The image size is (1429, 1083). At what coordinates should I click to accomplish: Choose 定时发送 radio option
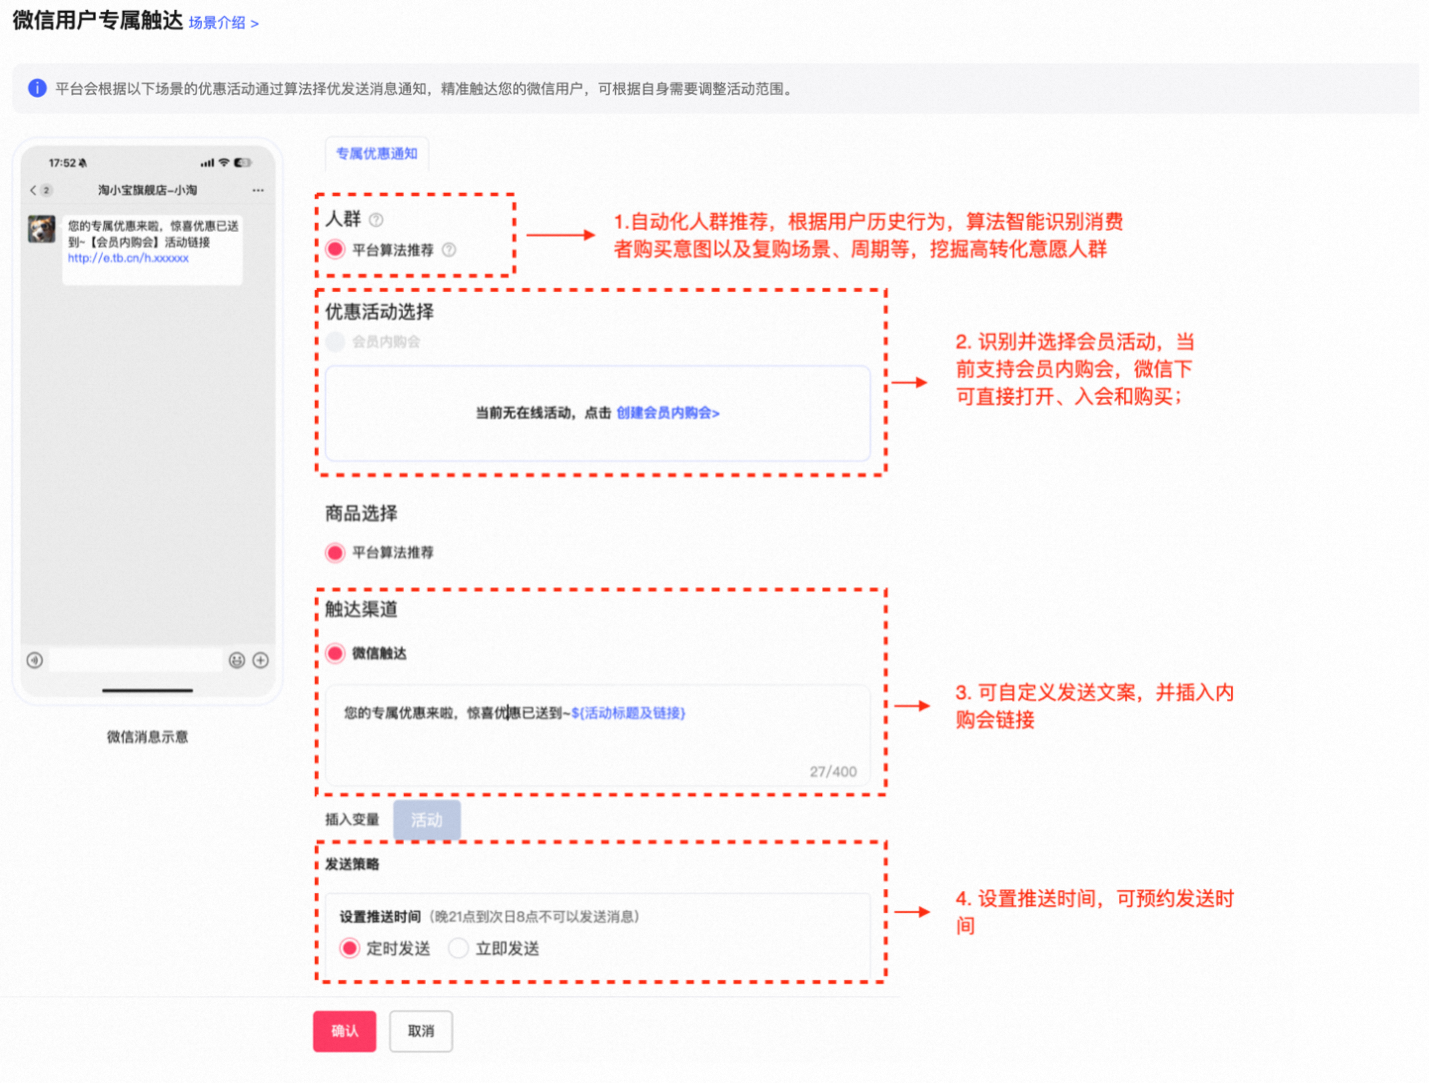point(349,948)
